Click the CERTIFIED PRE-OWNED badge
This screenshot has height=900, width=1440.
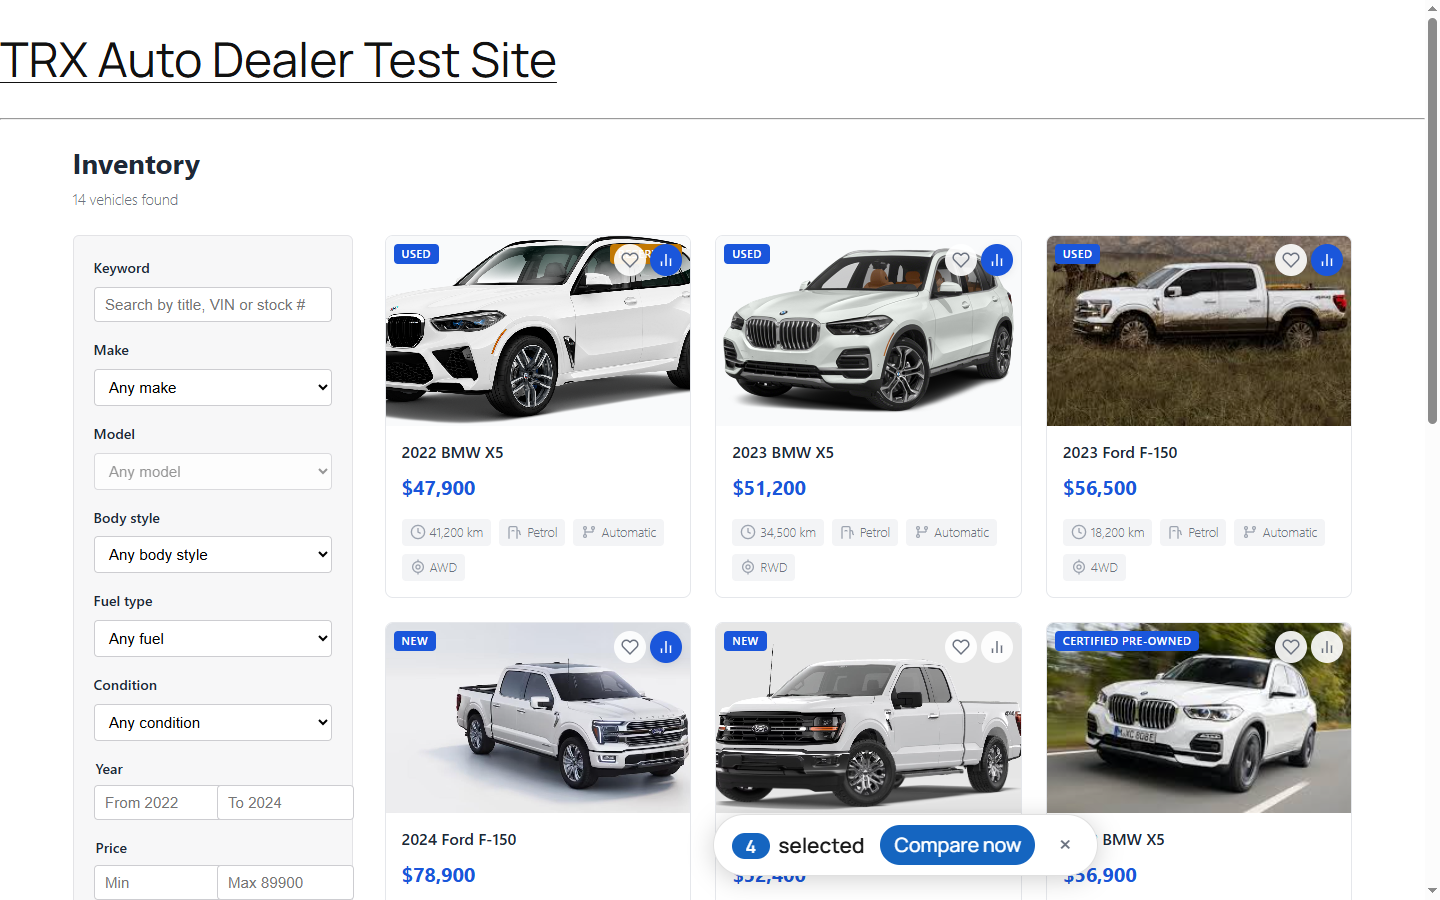coord(1127,641)
